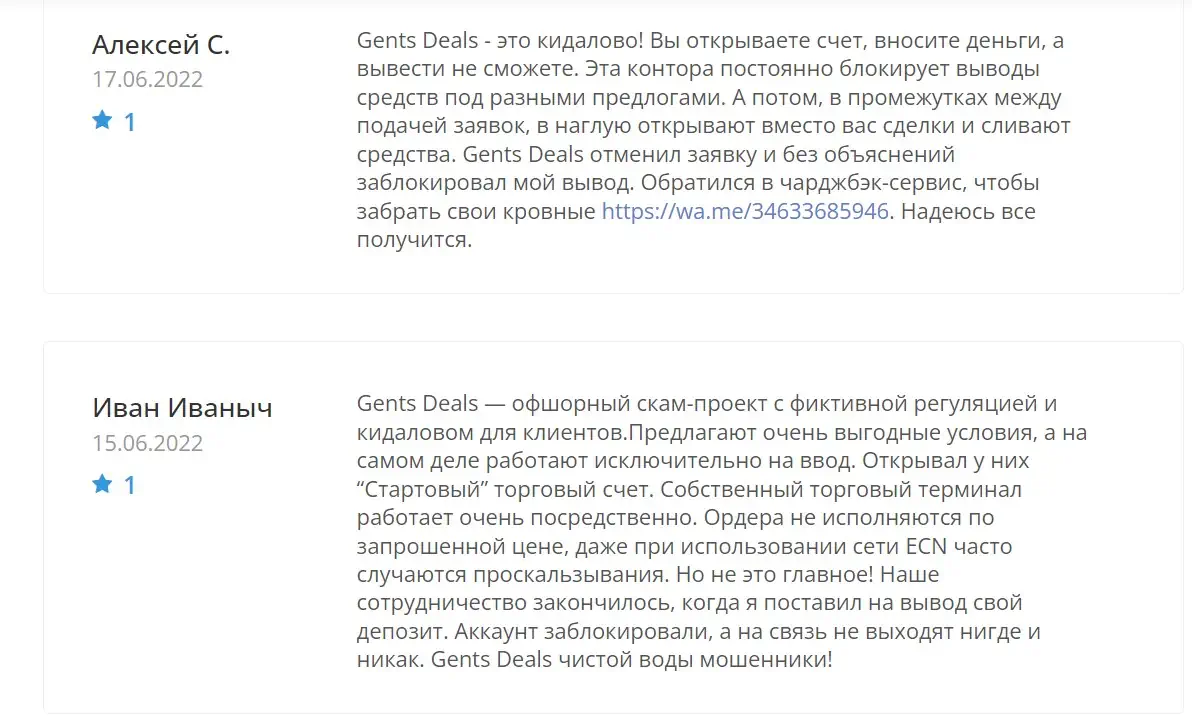Click the star icon under Иван Иваныч

point(102,484)
